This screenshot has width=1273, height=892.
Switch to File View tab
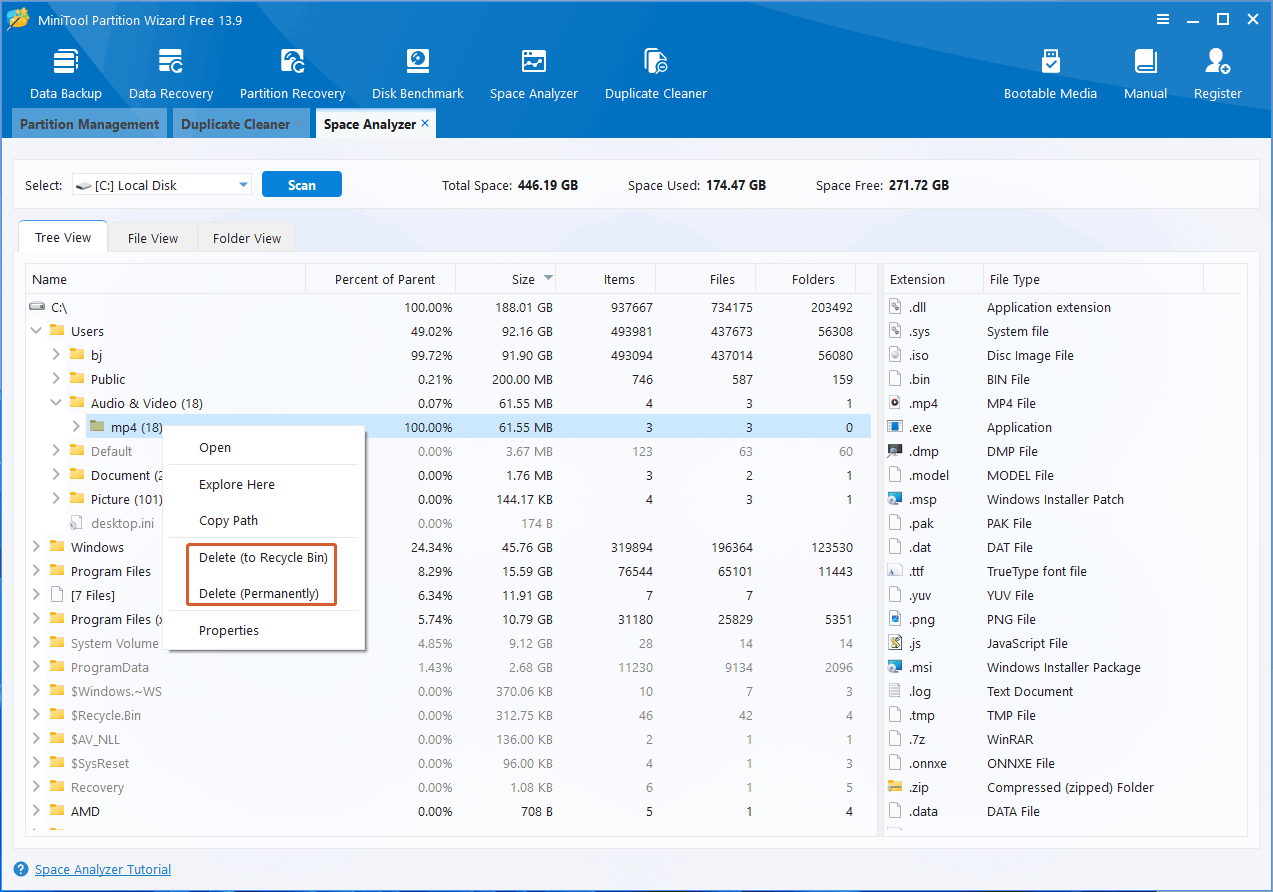tap(153, 238)
